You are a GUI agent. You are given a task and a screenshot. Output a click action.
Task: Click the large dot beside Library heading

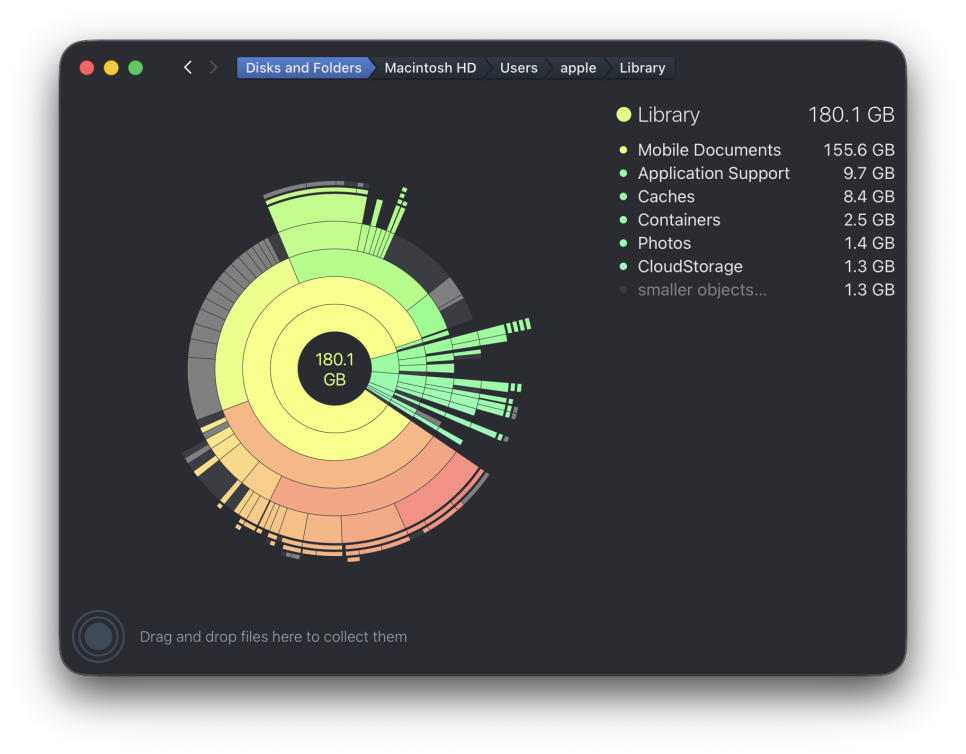[623, 115]
